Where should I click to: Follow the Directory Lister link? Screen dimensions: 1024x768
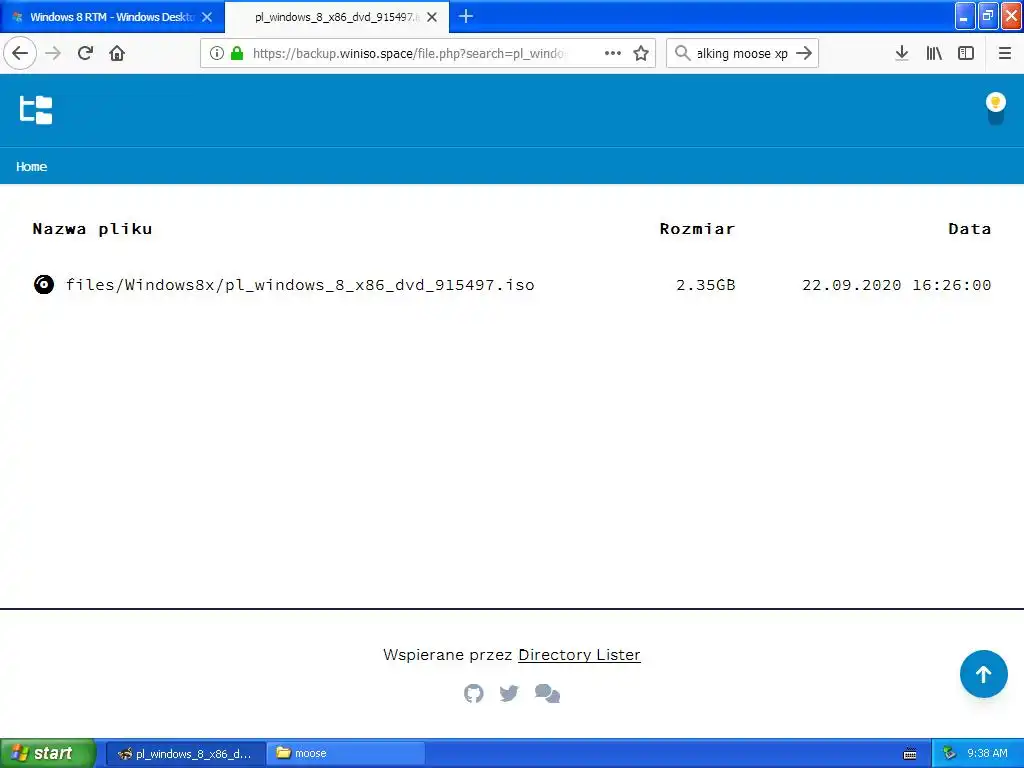(x=579, y=654)
